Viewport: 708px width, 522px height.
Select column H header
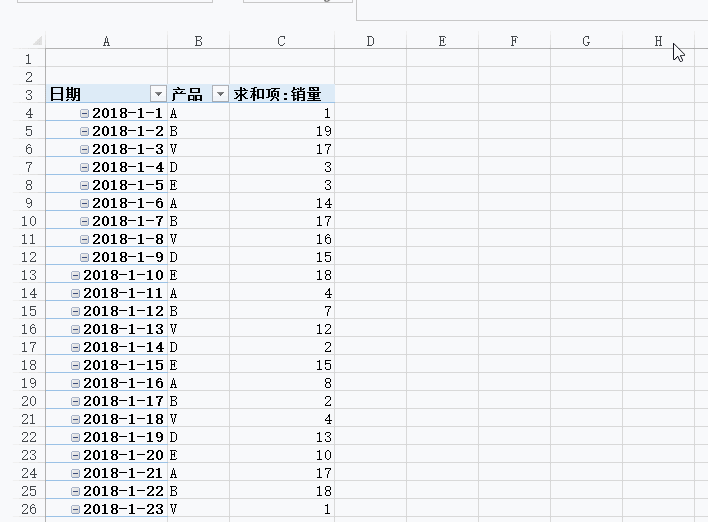tap(658, 41)
